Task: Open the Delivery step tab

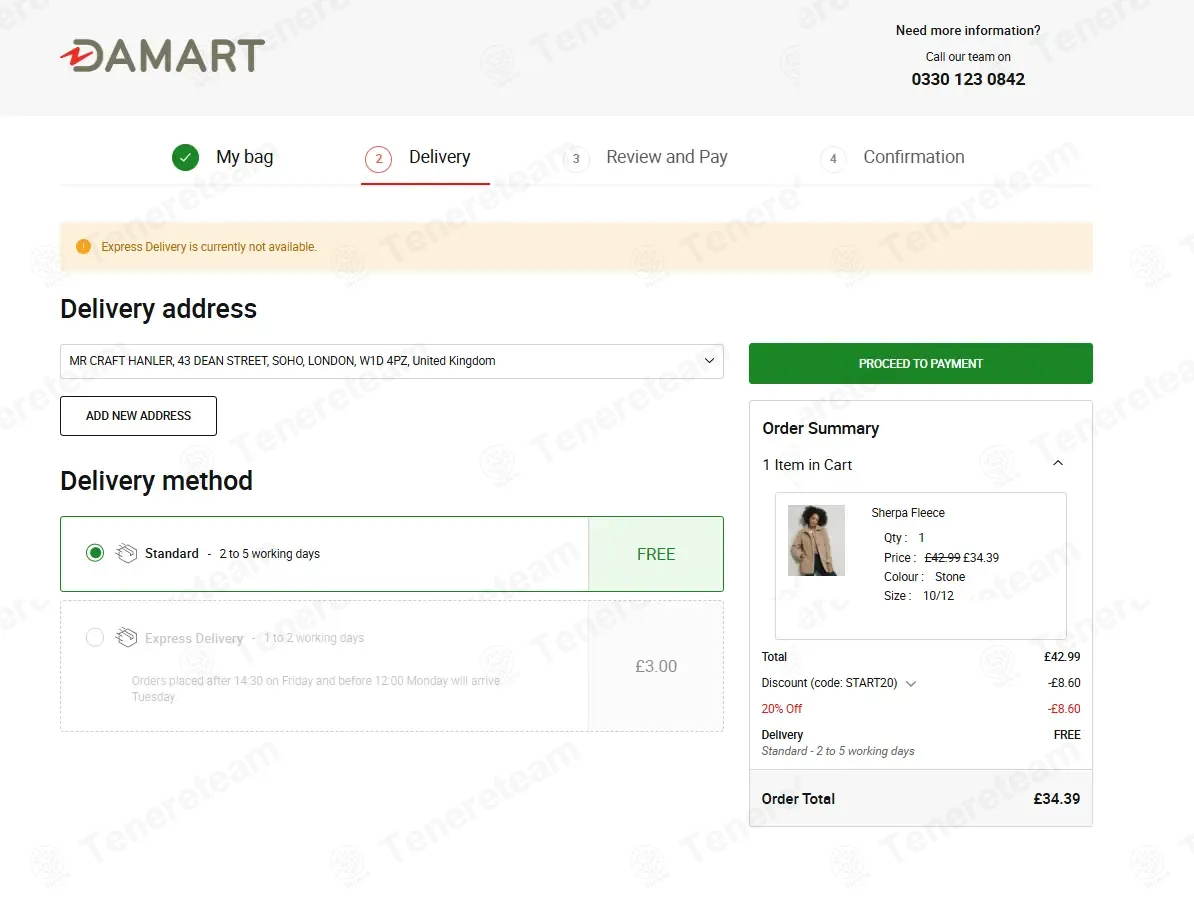Action: (439, 157)
